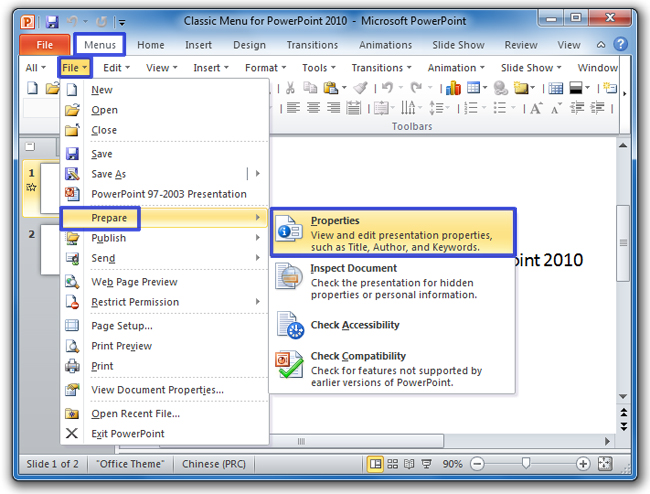Click the Align Text Left icon

pyautogui.click(x=293, y=109)
